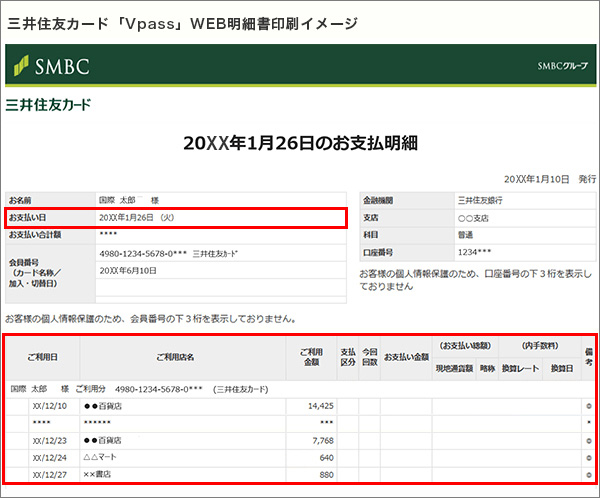
Task: Click the note about 会員番号の下3桁 privacy
Action: [x=151, y=318]
